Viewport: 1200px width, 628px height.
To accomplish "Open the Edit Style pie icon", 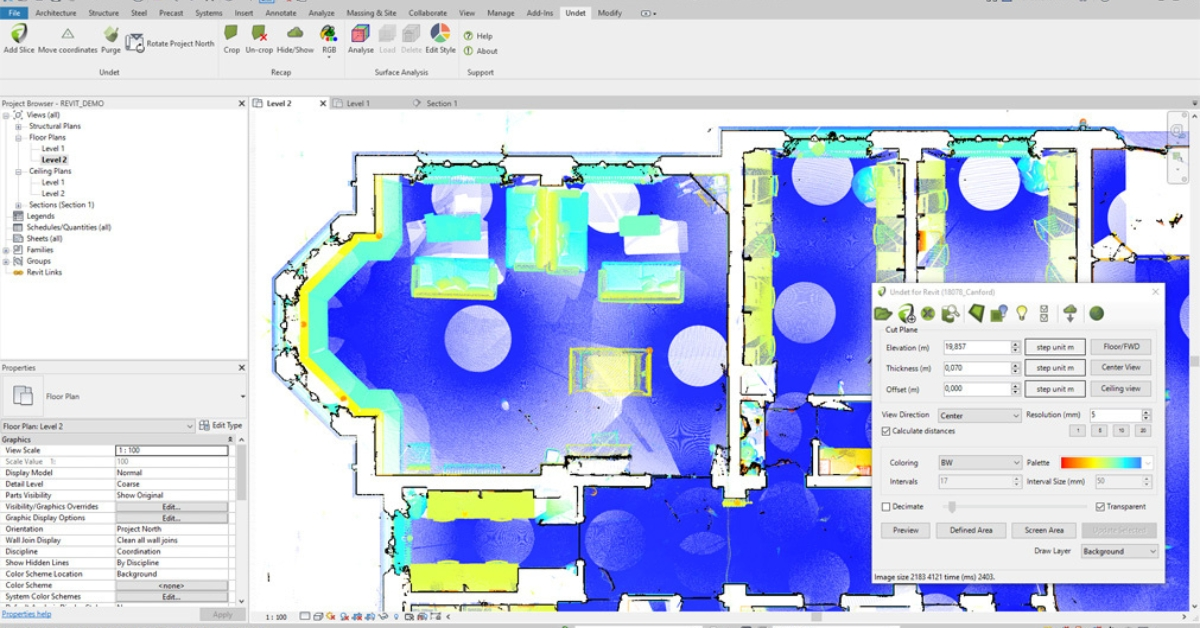I will tap(440, 33).
